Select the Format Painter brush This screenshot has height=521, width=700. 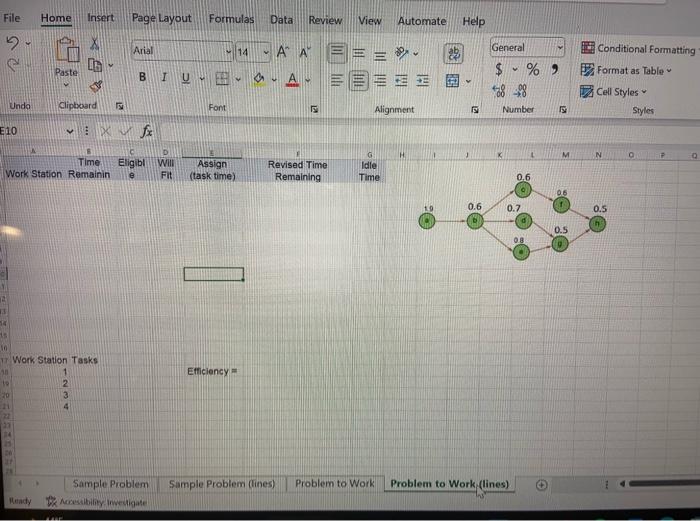(96, 86)
